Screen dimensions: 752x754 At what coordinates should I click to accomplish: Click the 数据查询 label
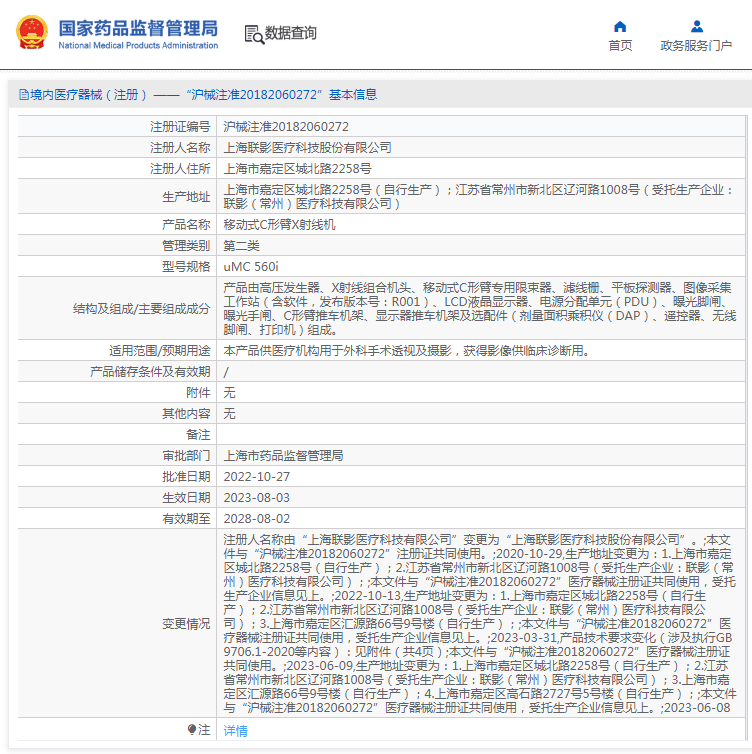click(x=290, y=33)
